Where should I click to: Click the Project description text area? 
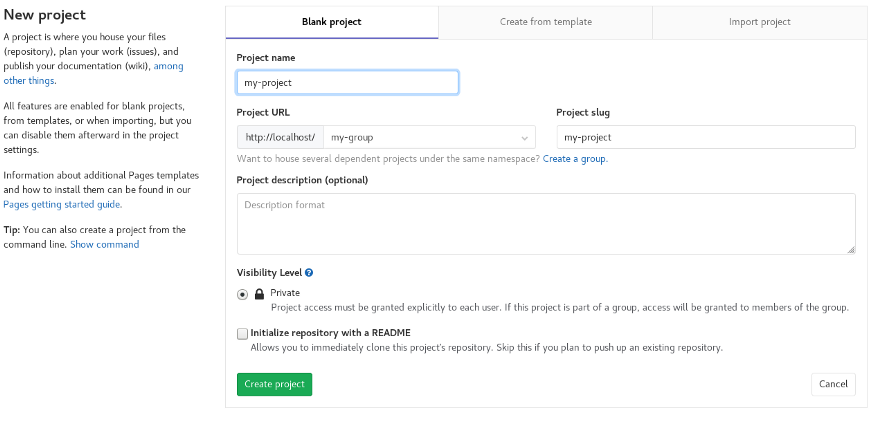(x=545, y=223)
